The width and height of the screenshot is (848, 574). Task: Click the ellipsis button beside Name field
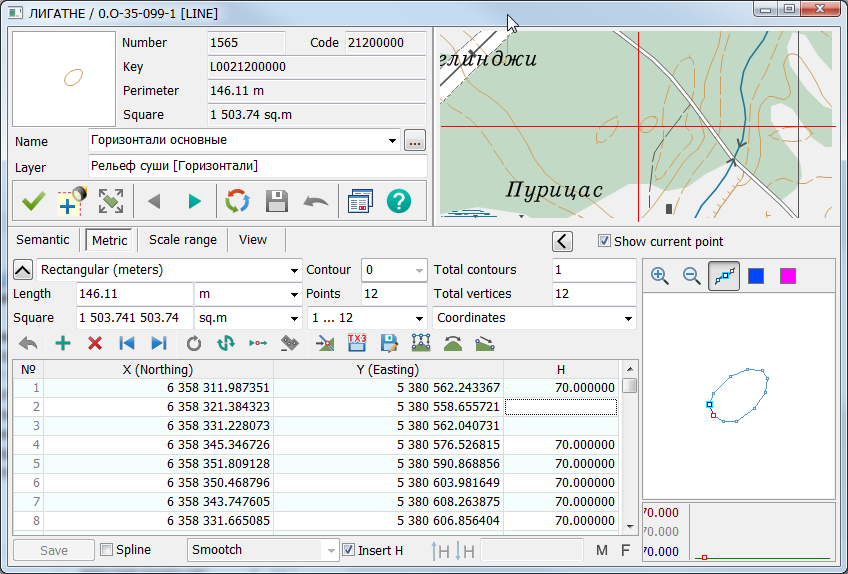[415, 141]
